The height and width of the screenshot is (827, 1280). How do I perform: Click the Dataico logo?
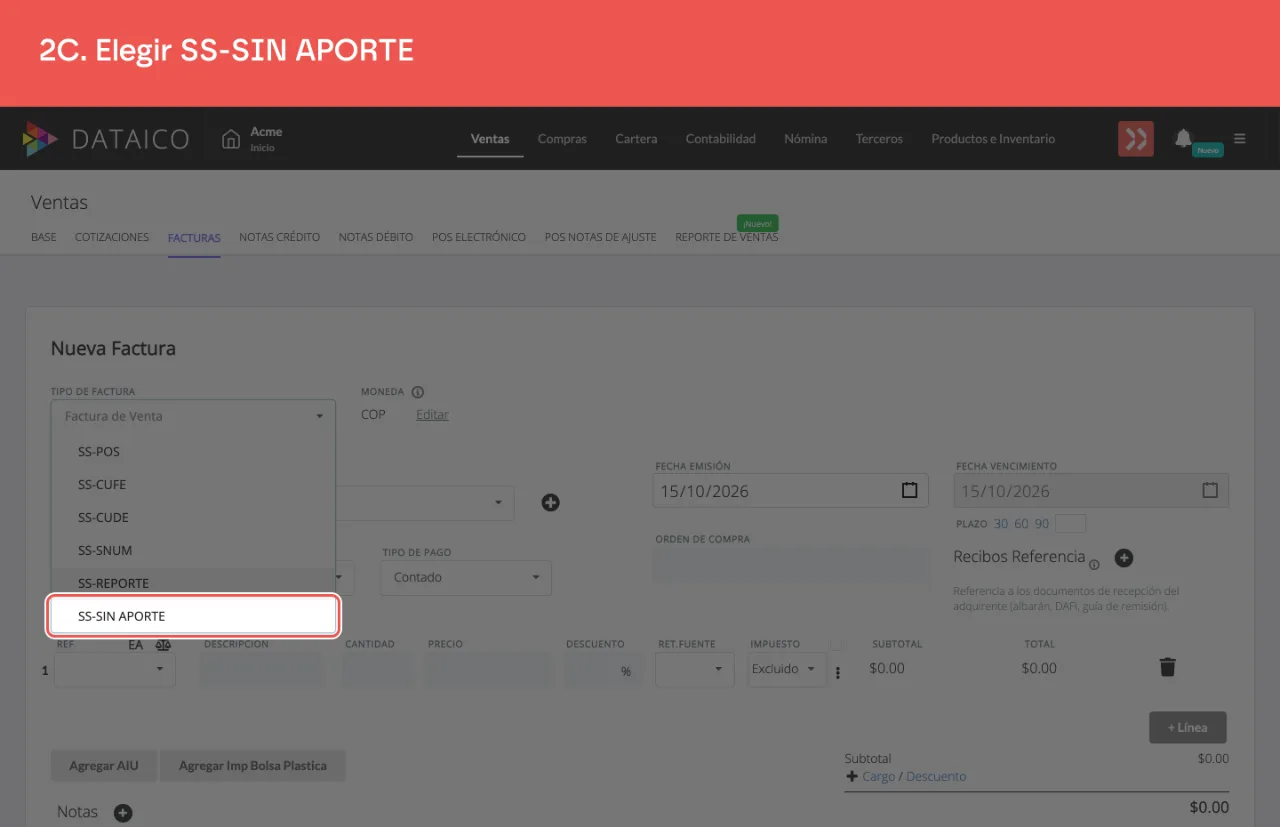point(106,139)
